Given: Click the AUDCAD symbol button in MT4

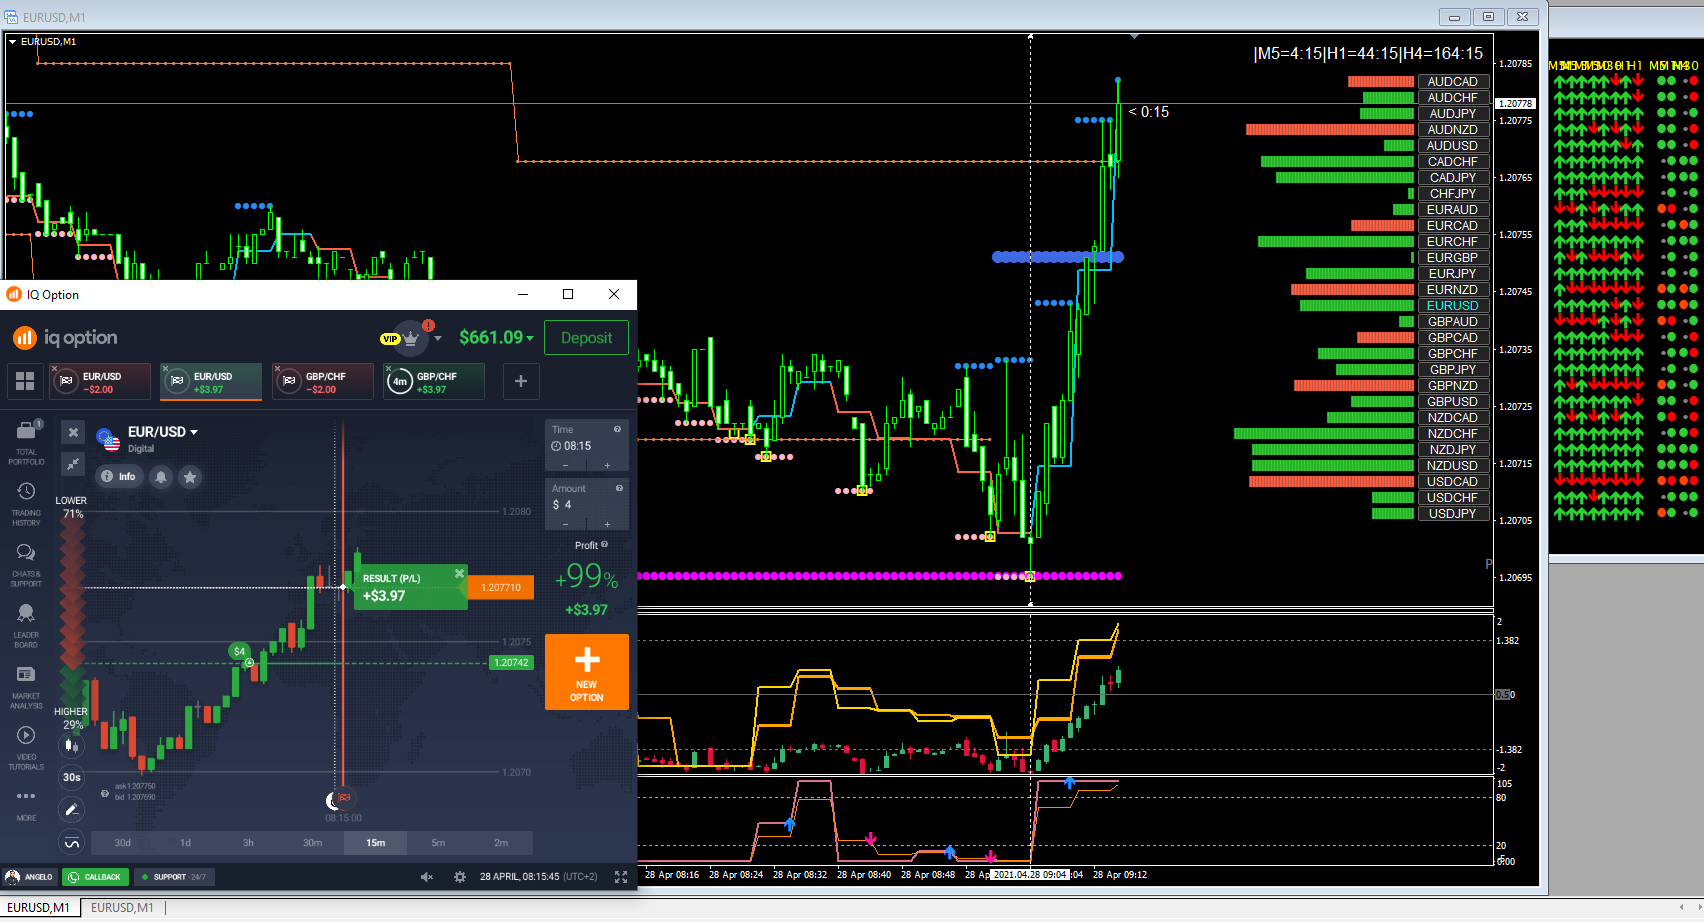Looking at the screenshot, I should coord(1453,82).
